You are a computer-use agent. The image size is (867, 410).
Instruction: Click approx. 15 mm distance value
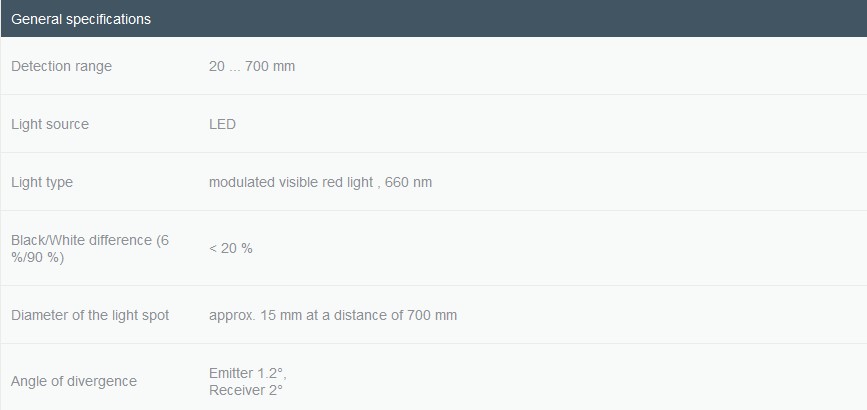click(x=333, y=315)
